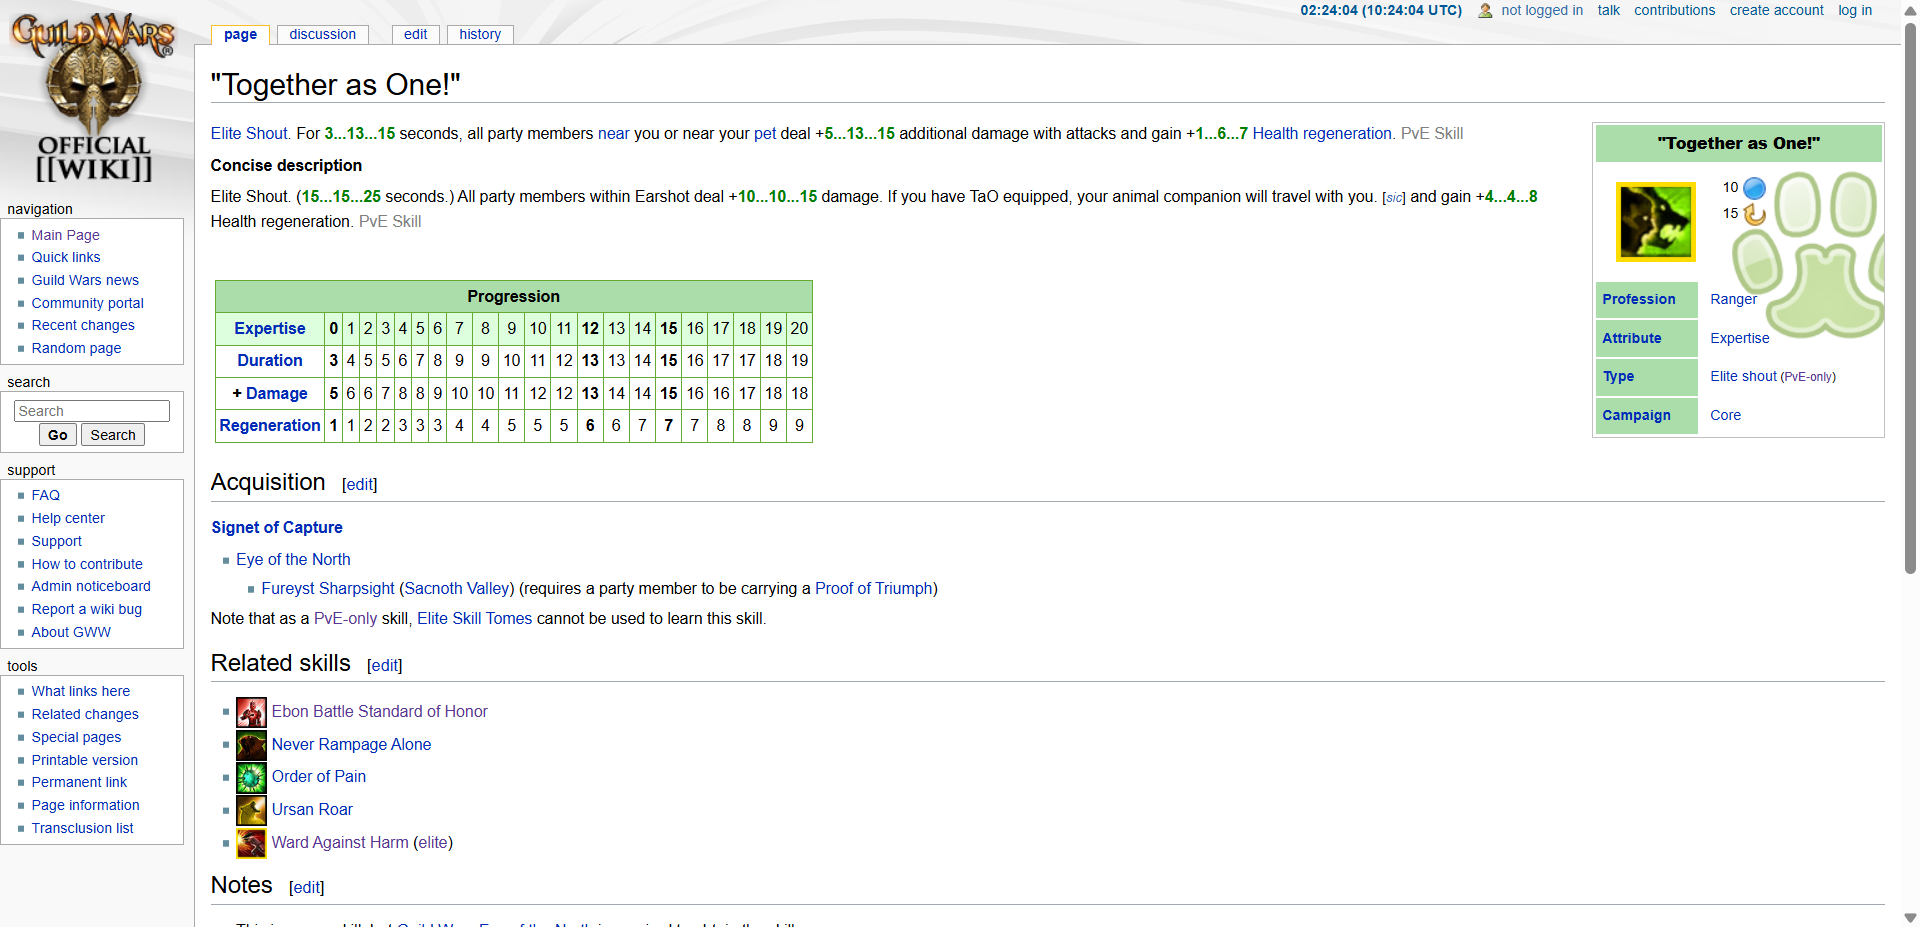The height and width of the screenshot is (927, 1920).
Task: Open the Transclusion list
Action: [x=82, y=828]
